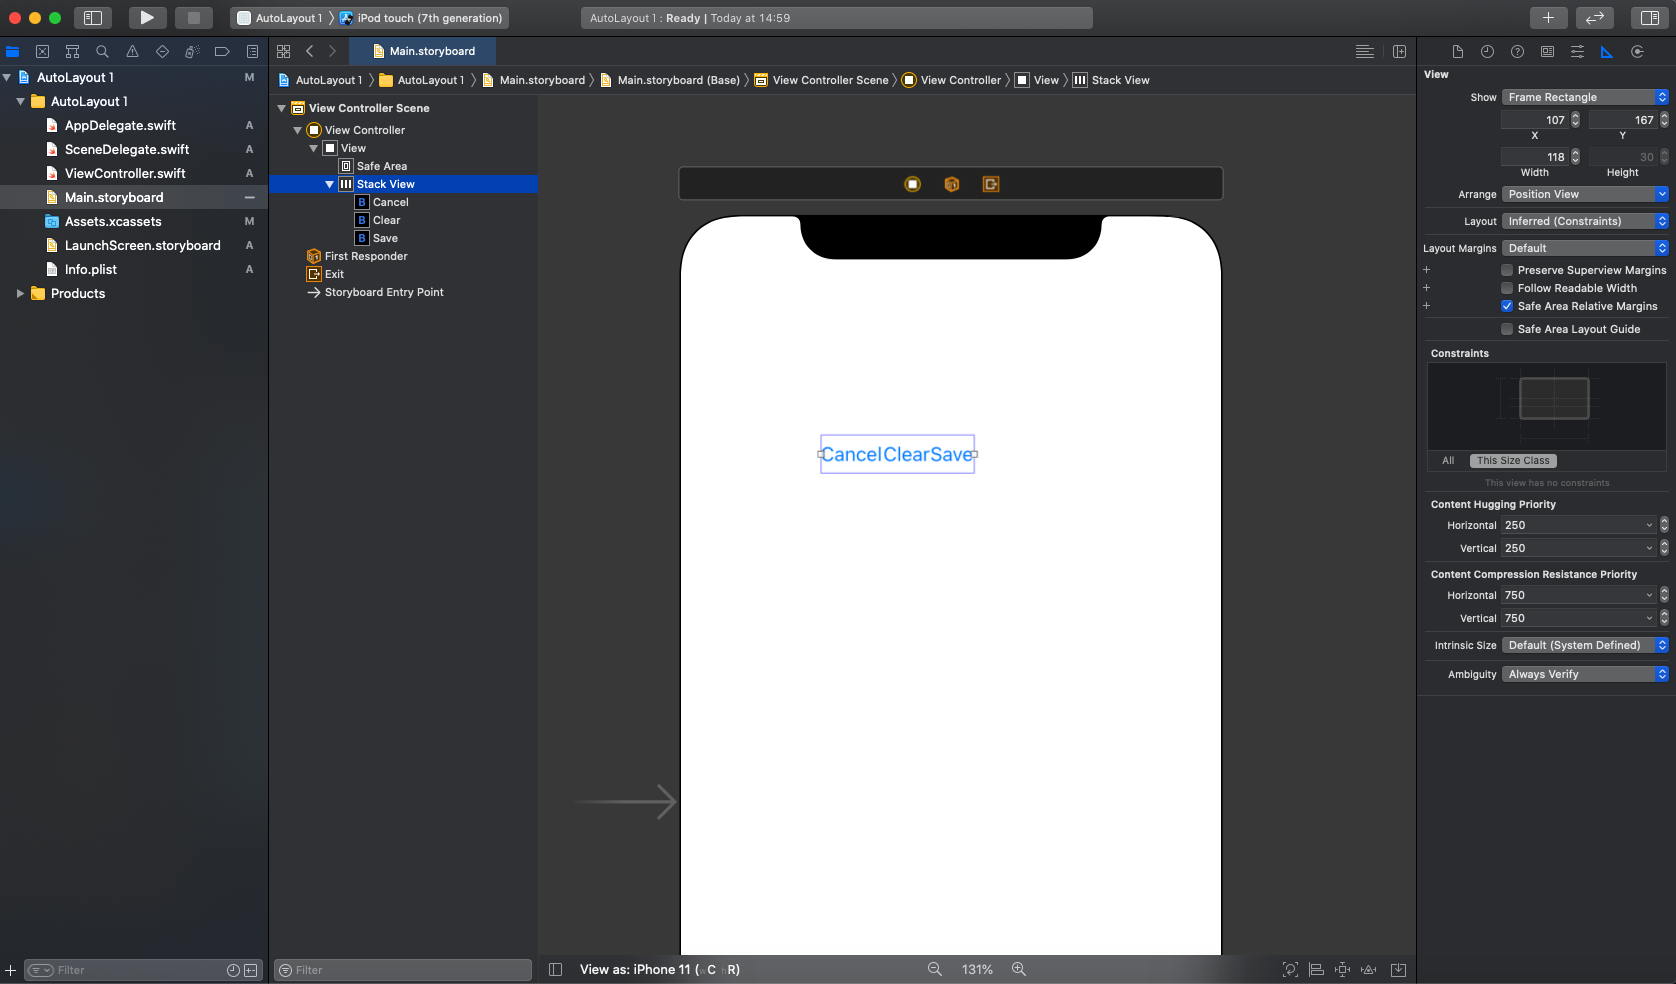
Task: Choose the iPod touch run destination
Action: pyautogui.click(x=421, y=18)
